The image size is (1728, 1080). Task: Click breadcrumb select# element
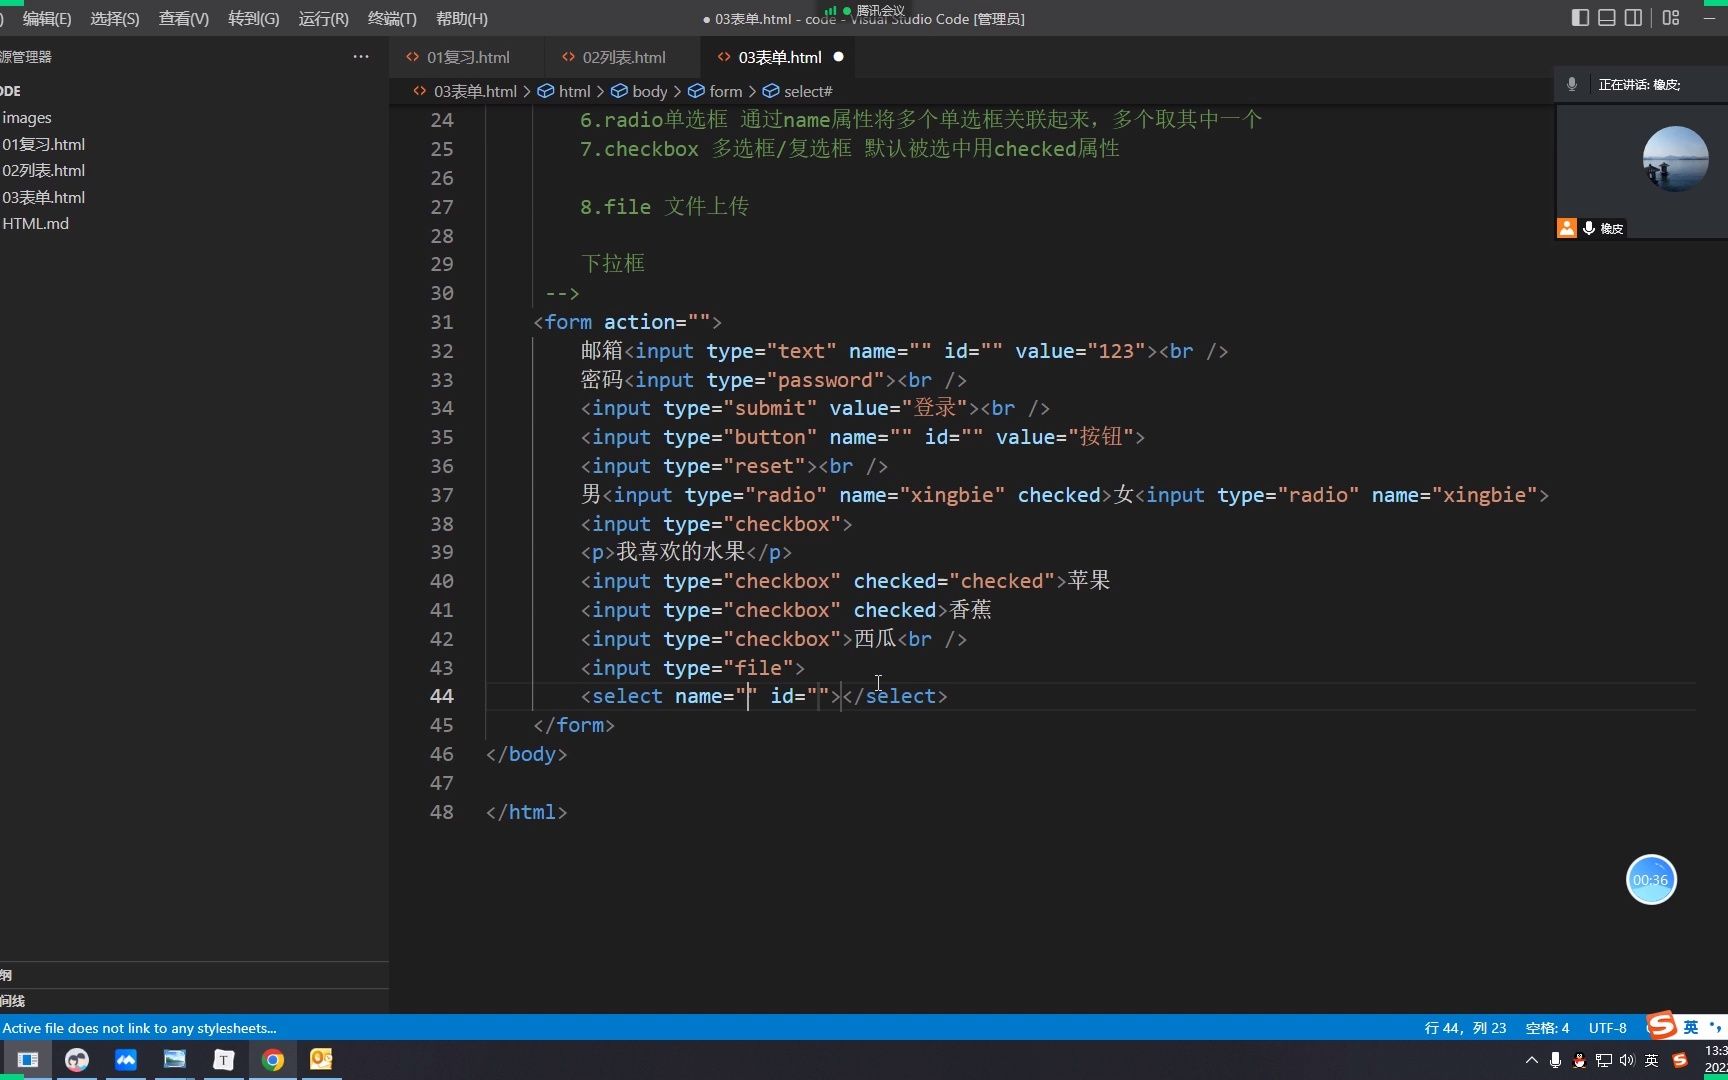pyautogui.click(x=808, y=91)
